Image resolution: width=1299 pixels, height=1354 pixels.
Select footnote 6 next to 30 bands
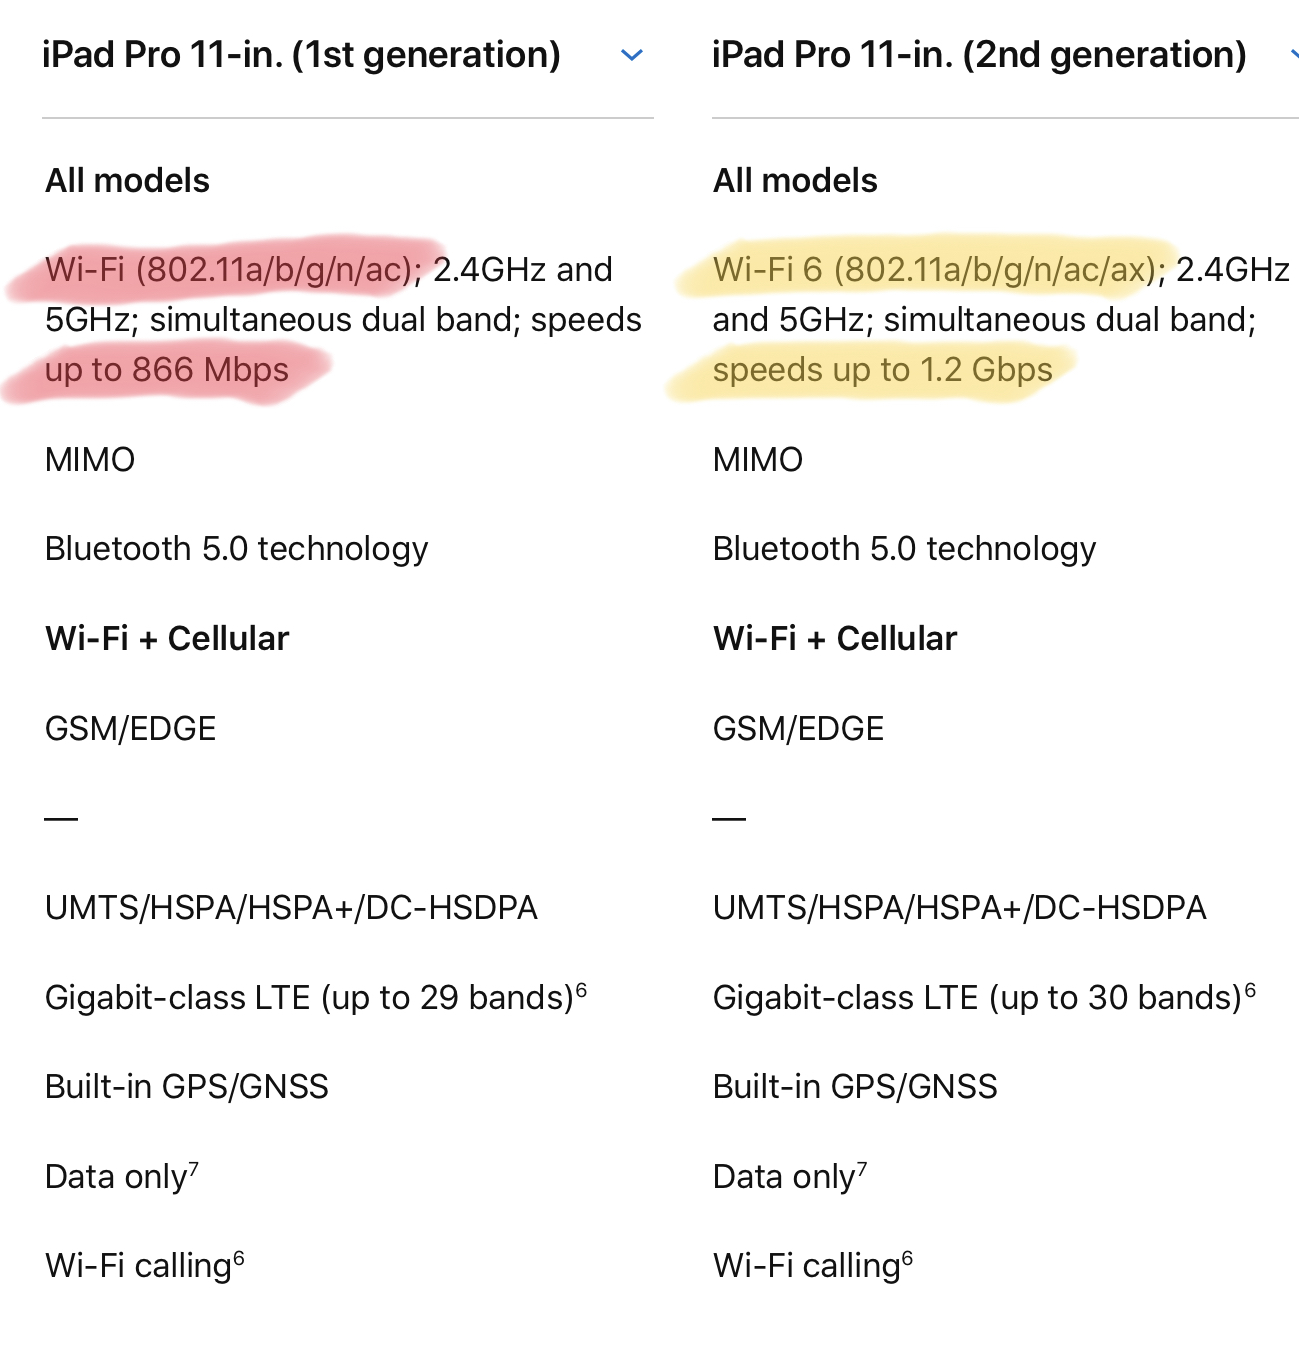pos(1250,990)
